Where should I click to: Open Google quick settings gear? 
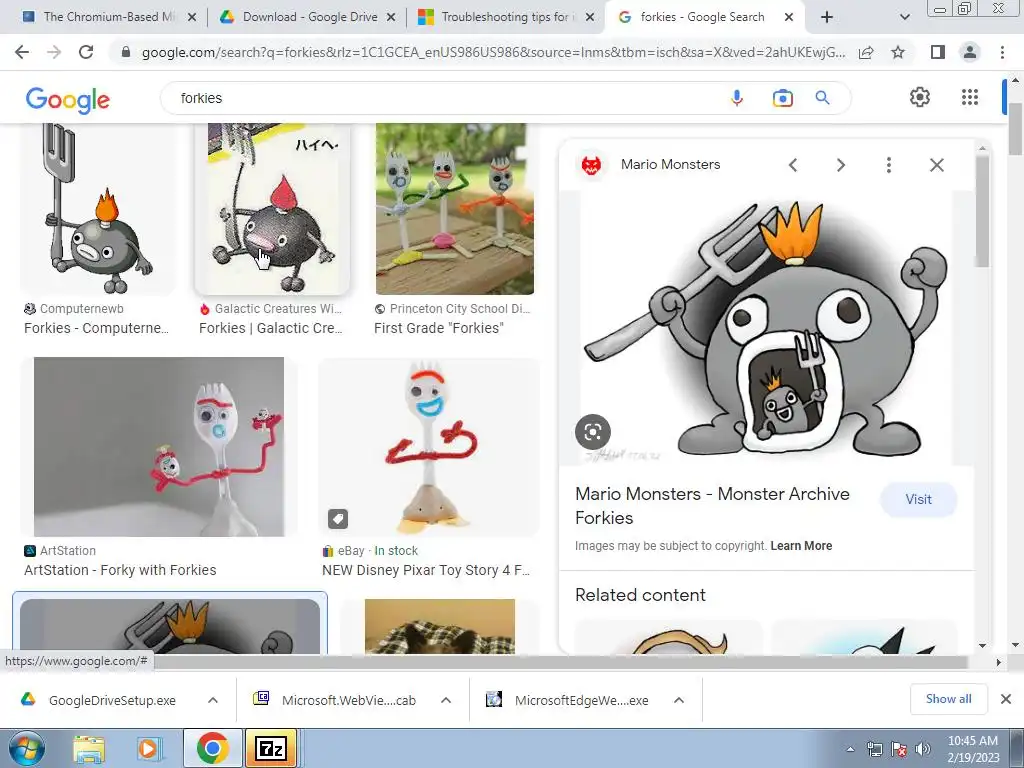click(x=920, y=97)
